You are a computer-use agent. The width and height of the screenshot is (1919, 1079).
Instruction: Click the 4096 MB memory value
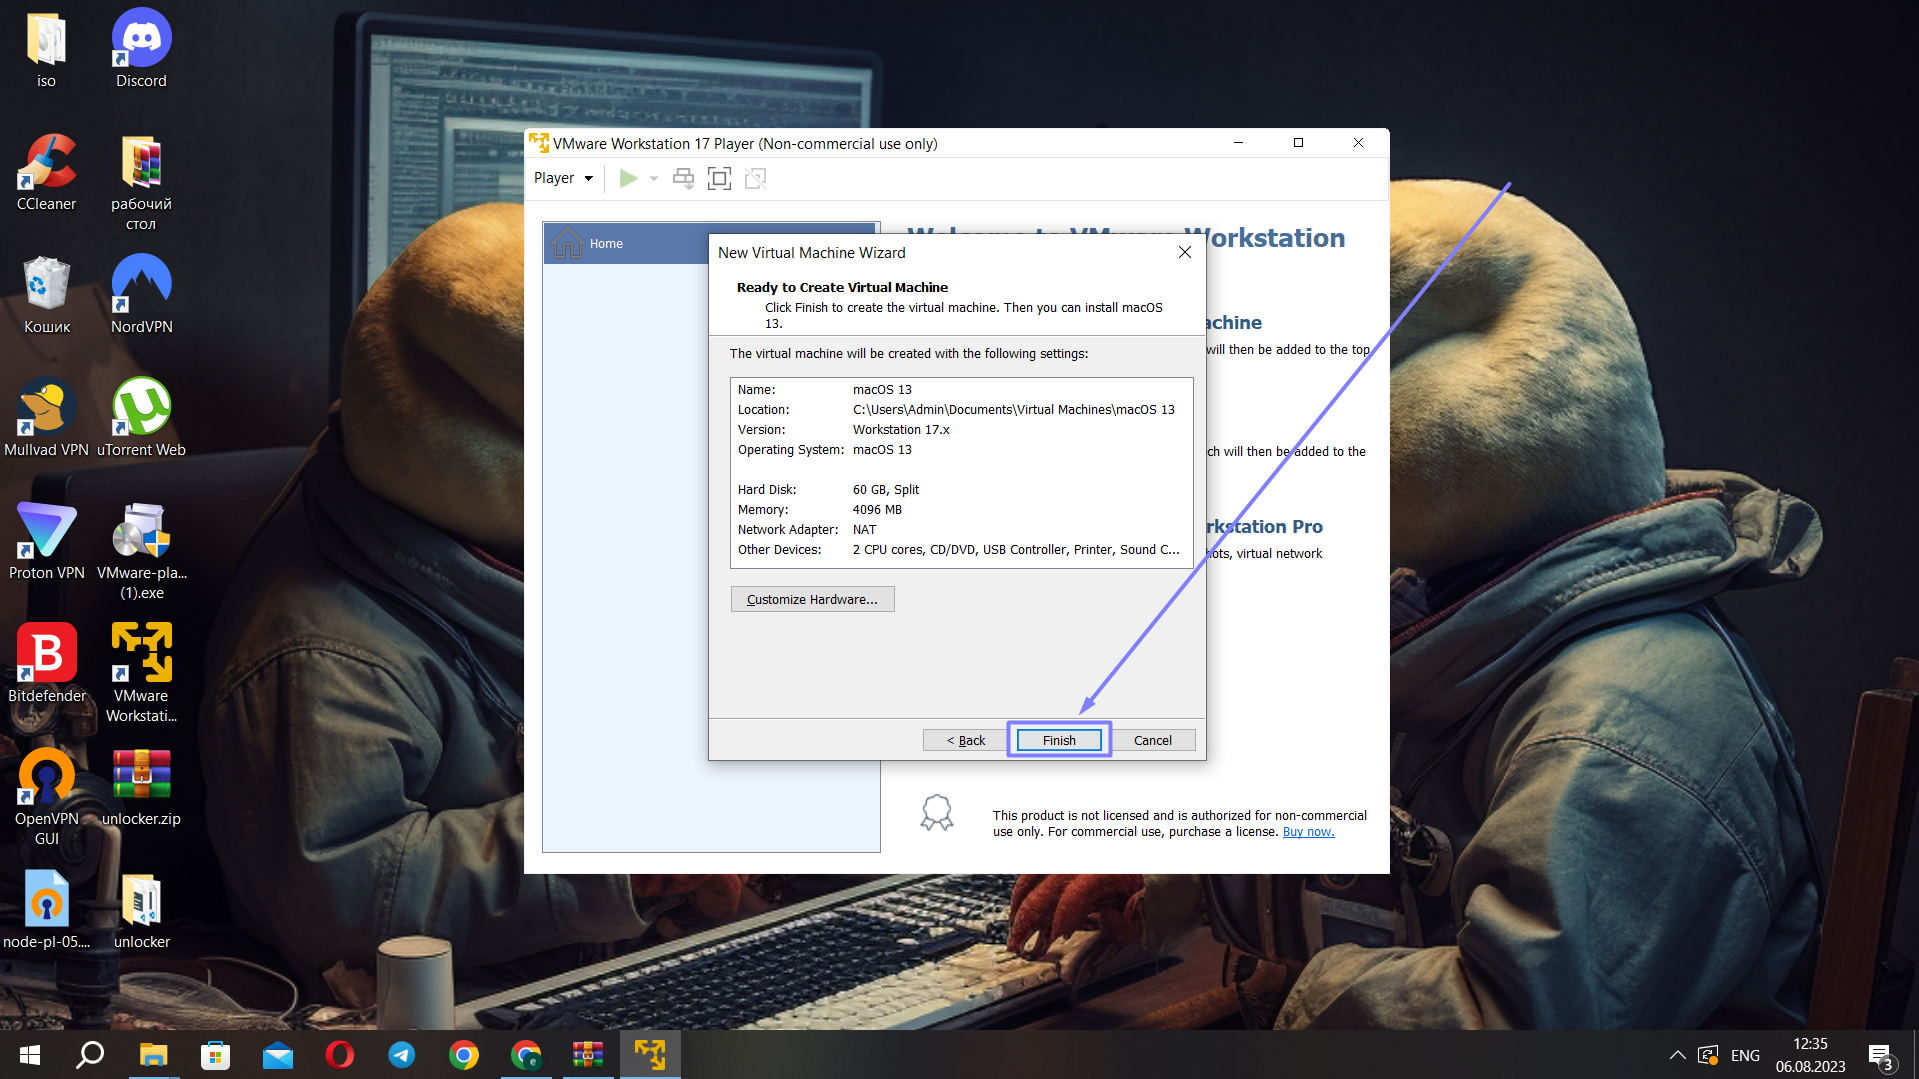pos(877,510)
